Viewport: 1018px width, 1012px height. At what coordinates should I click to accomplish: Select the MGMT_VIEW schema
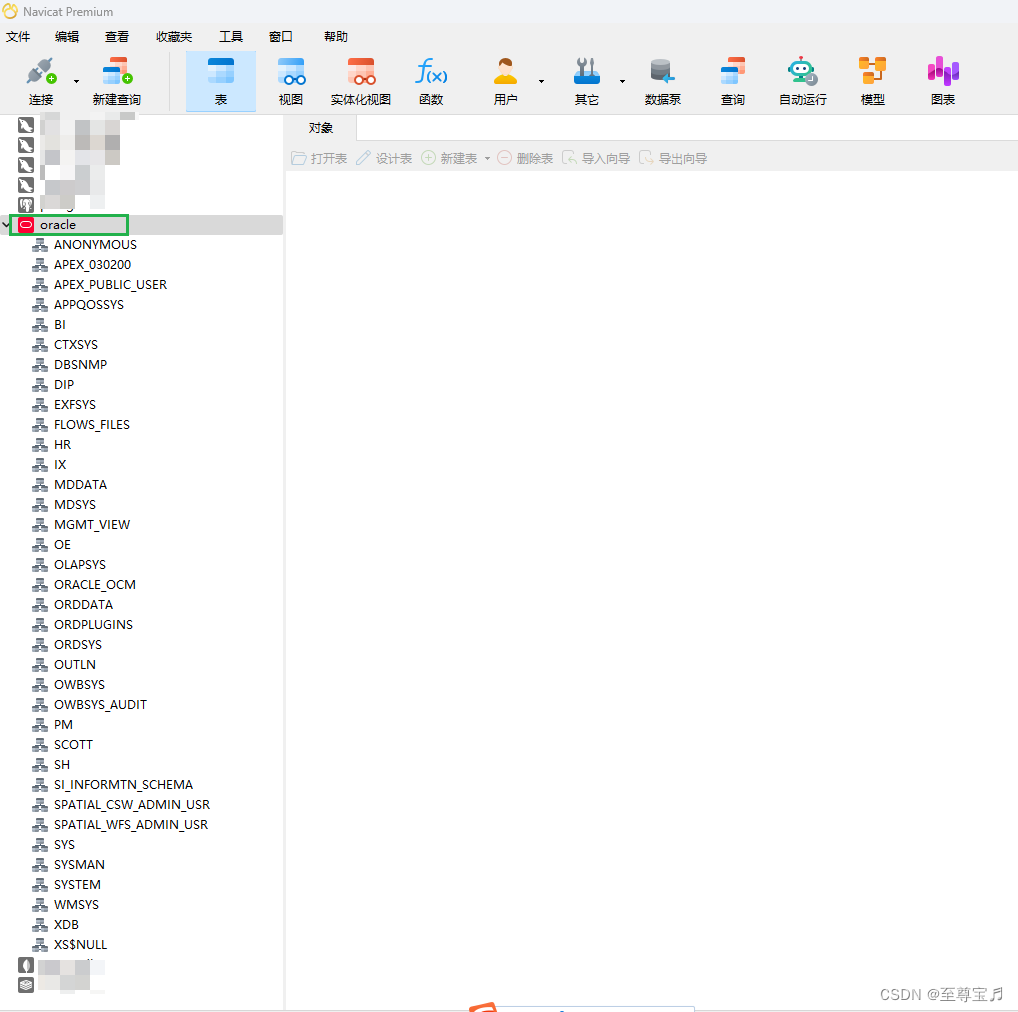[92, 525]
